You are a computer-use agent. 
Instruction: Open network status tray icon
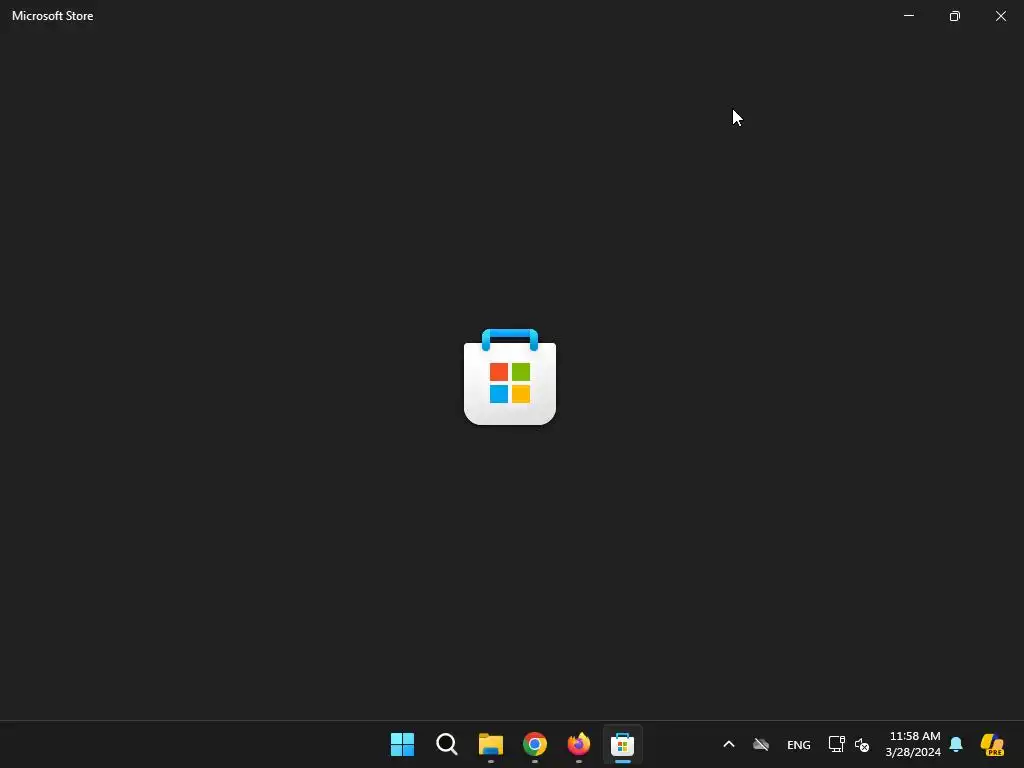click(837, 744)
